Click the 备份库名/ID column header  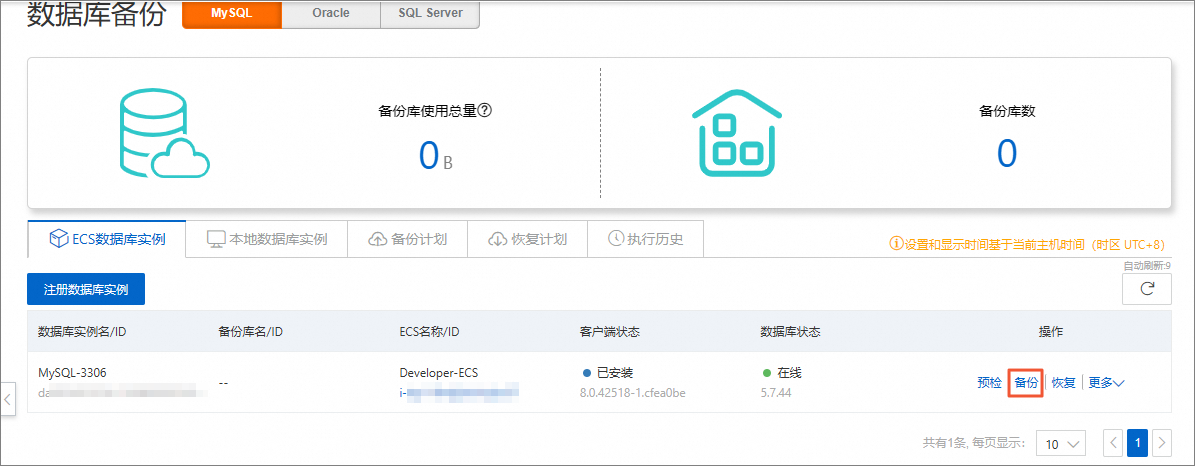(251, 332)
